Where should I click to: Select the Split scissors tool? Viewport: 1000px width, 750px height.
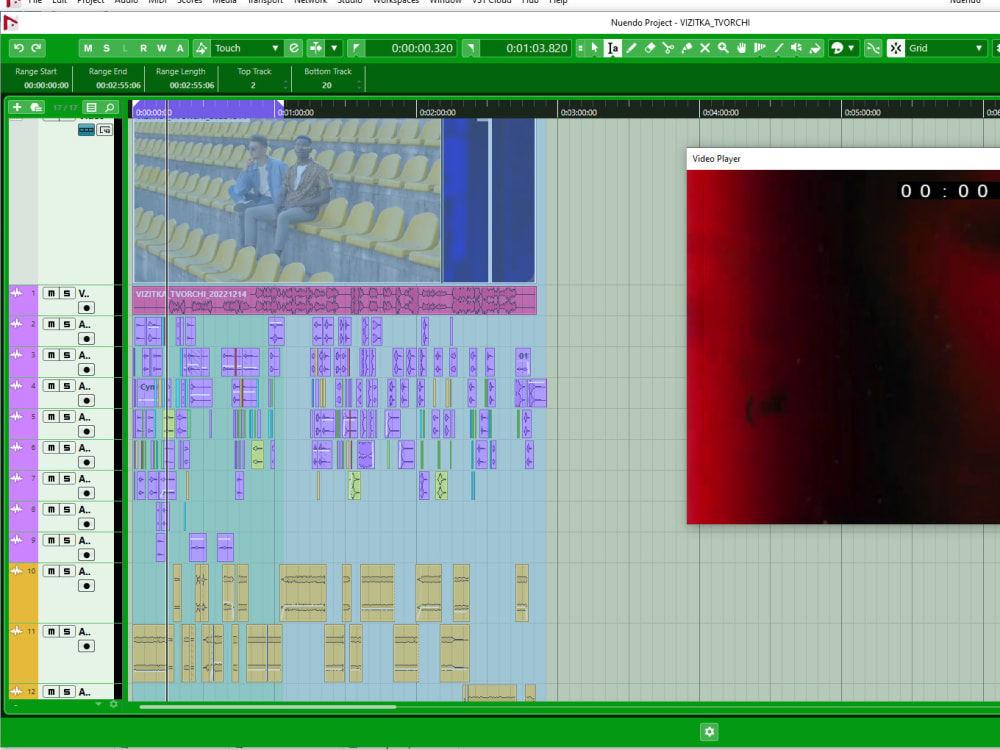pos(668,48)
